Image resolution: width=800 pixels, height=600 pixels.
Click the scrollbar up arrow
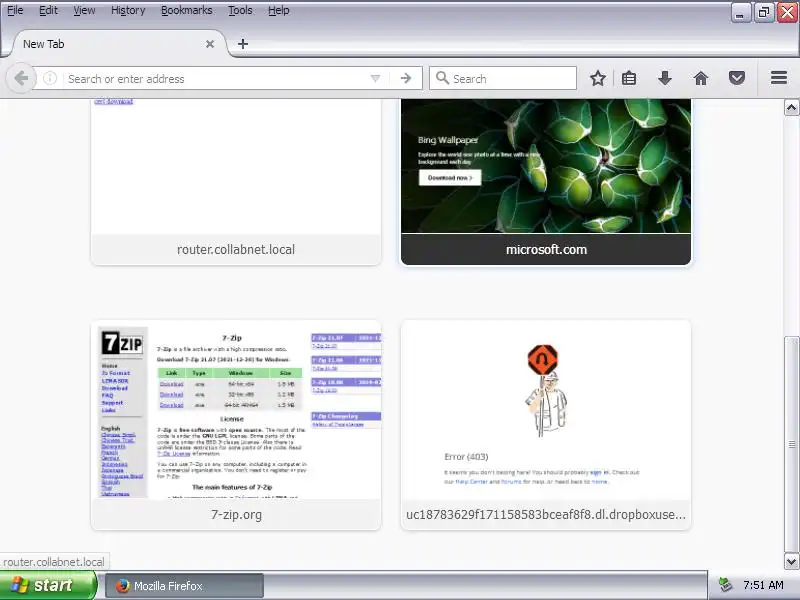pos(791,108)
